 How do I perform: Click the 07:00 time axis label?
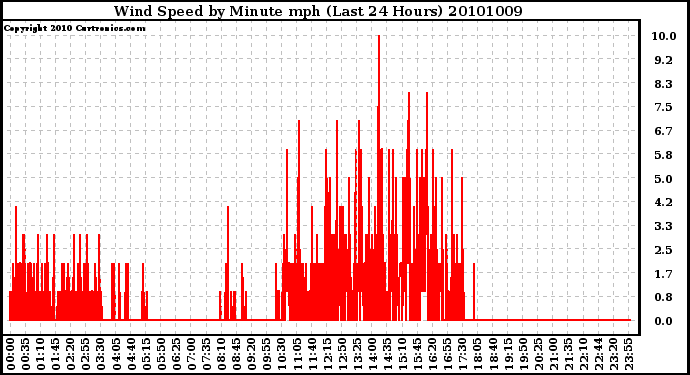tap(191, 355)
